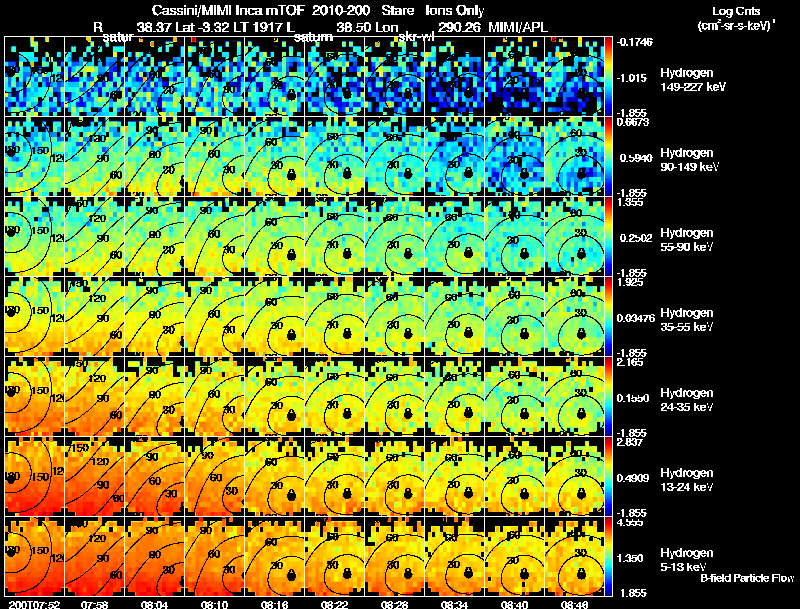Screen dimensions: 800x609
Task: Click the '08:16' time label
Action: tap(274, 604)
